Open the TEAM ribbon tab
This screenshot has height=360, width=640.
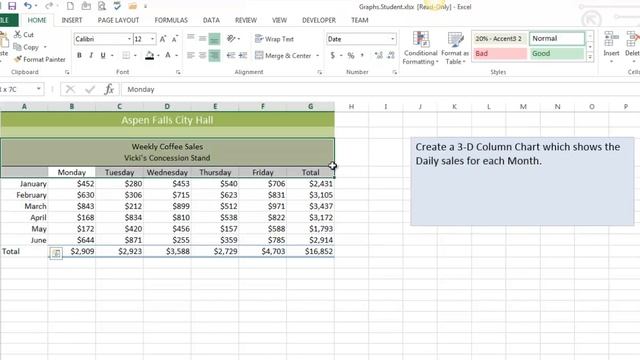tap(360, 20)
